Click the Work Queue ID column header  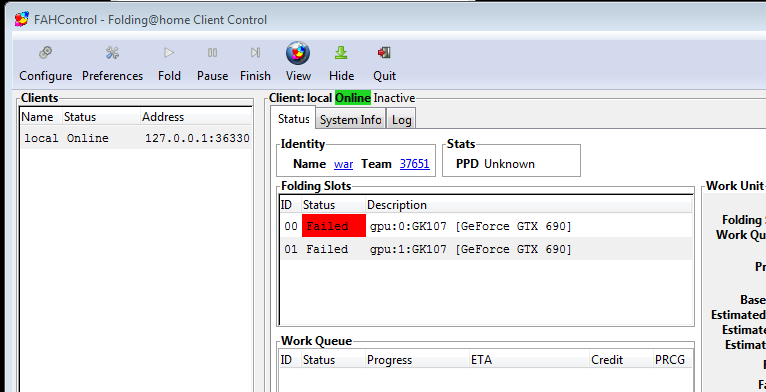(x=291, y=360)
